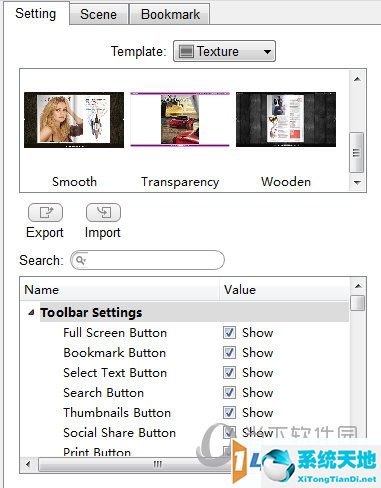The image size is (381, 488).
Task: Toggle Search Button Show checkbox
Action: [229, 392]
